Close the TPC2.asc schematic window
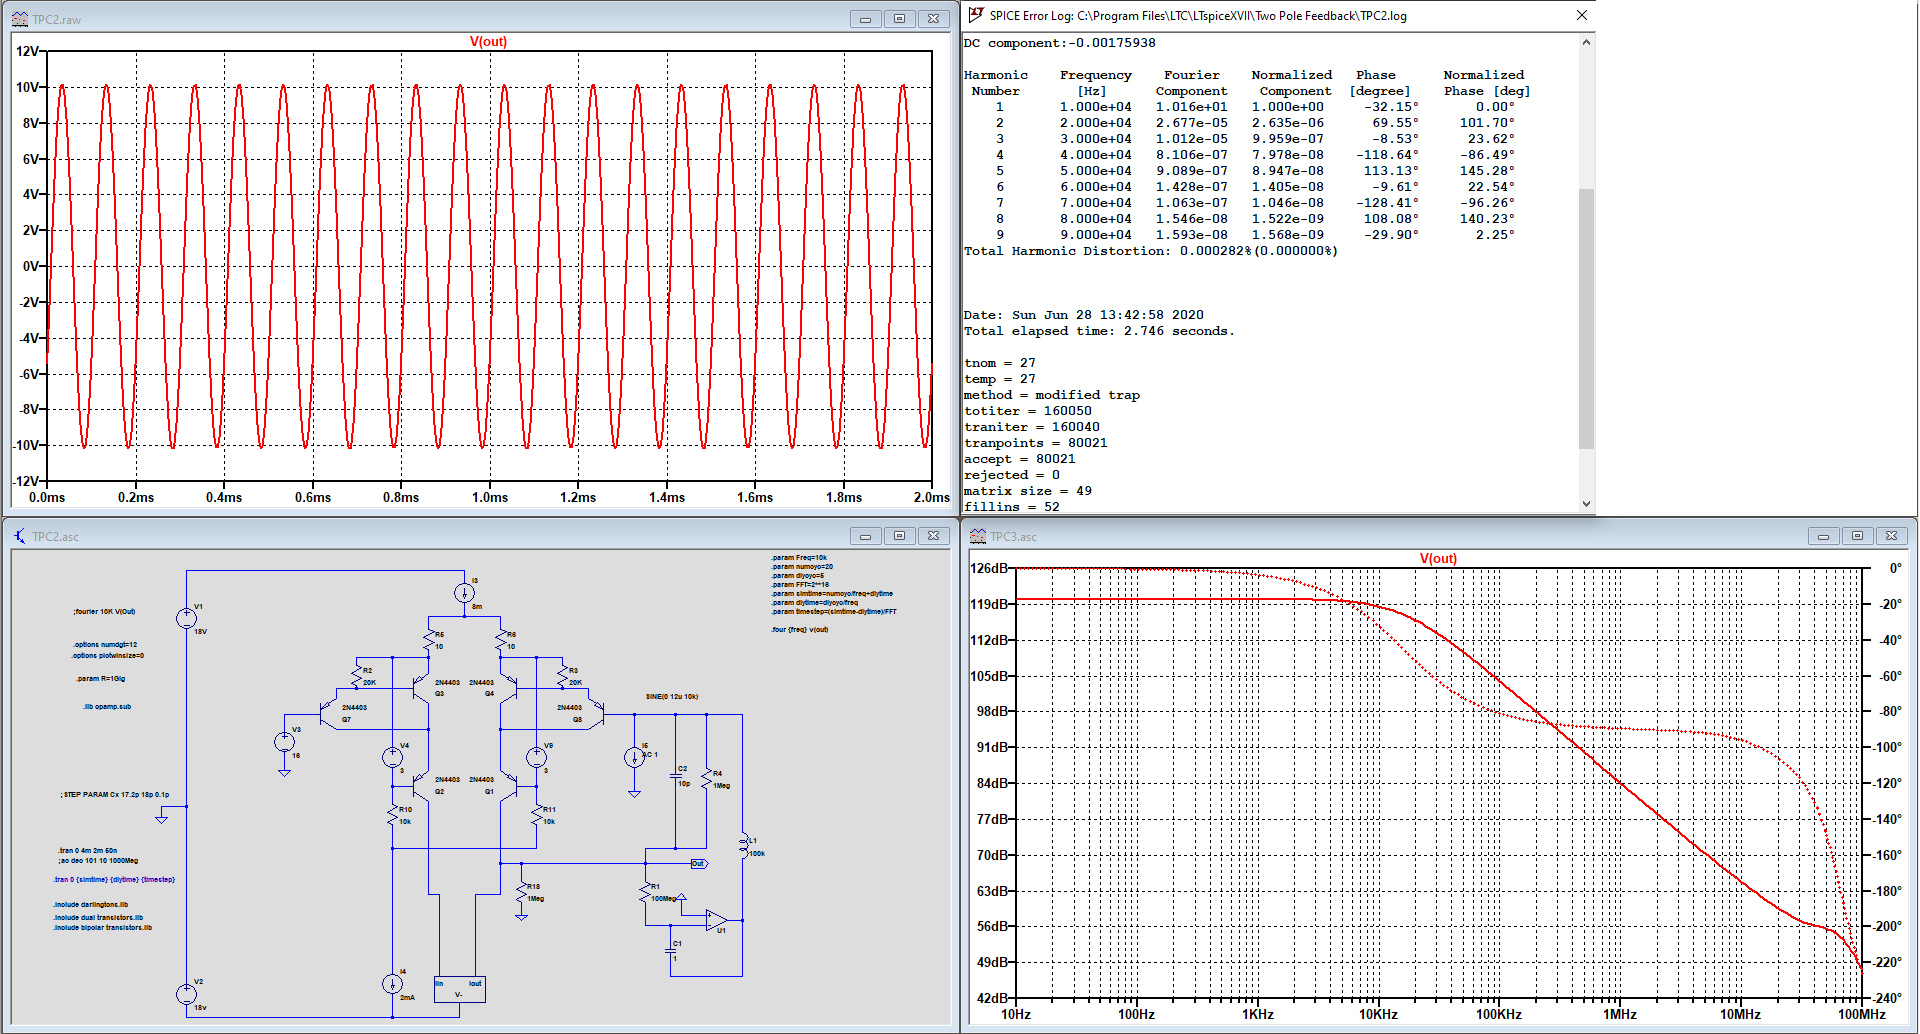The width and height of the screenshot is (1920, 1034). pos(933,536)
